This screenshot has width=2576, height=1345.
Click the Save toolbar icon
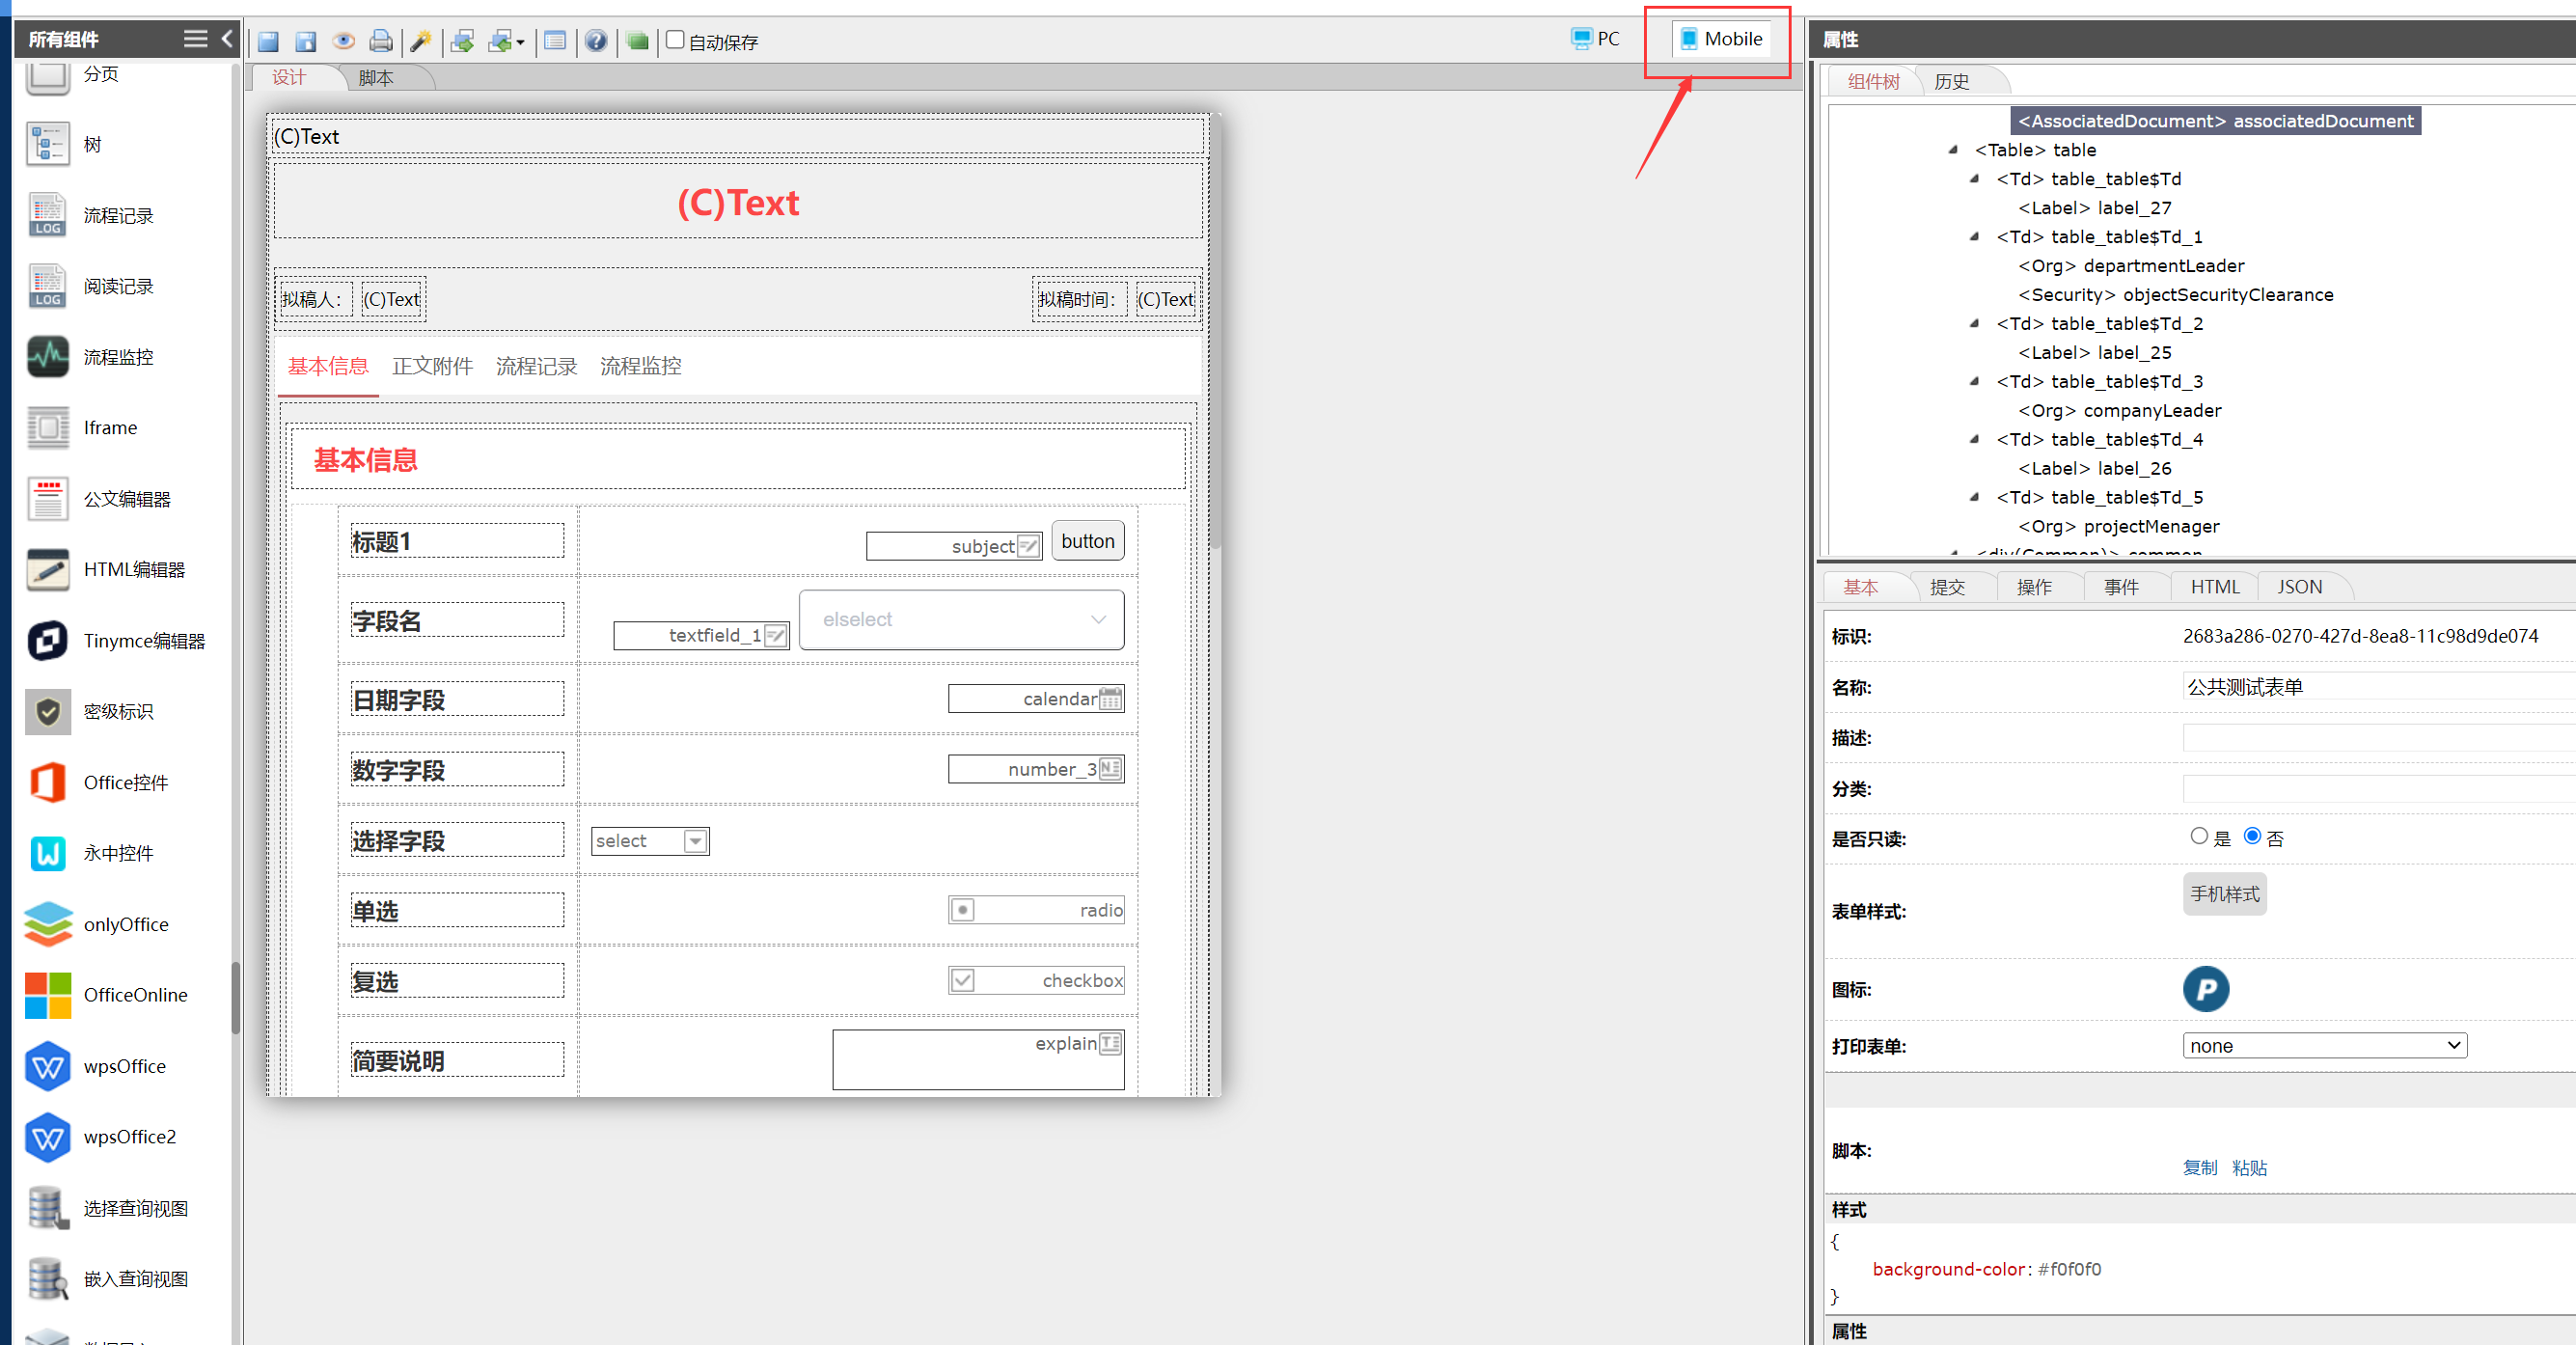pyautogui.click(x=268, y=41)
